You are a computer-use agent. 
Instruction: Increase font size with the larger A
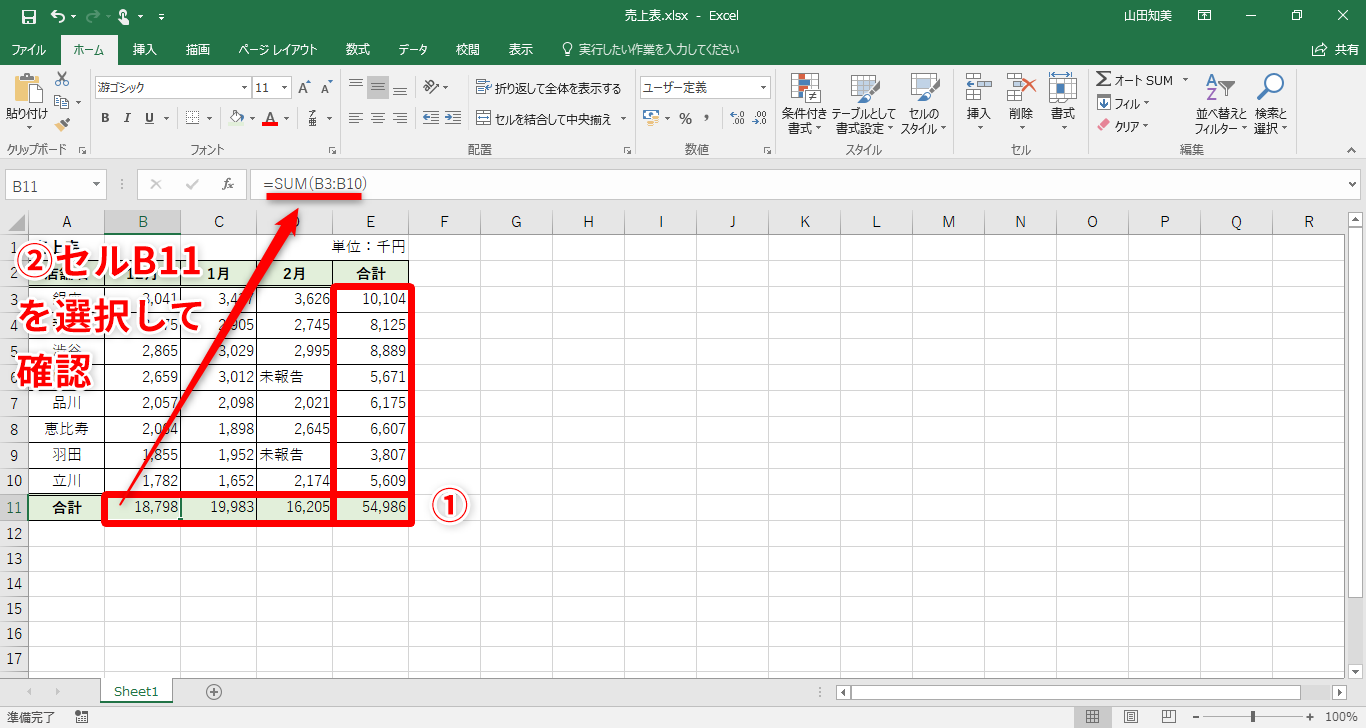coord(303,88)
